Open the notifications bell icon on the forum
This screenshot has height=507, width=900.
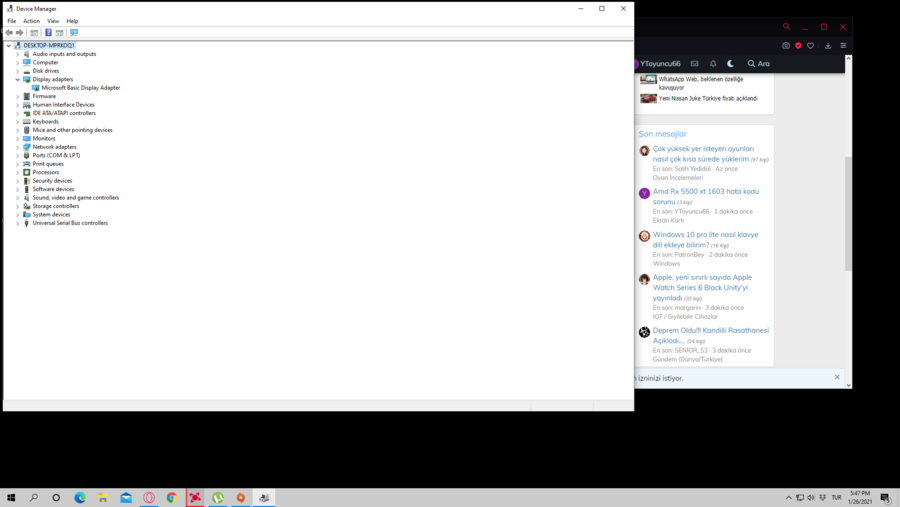coord(713,64)
